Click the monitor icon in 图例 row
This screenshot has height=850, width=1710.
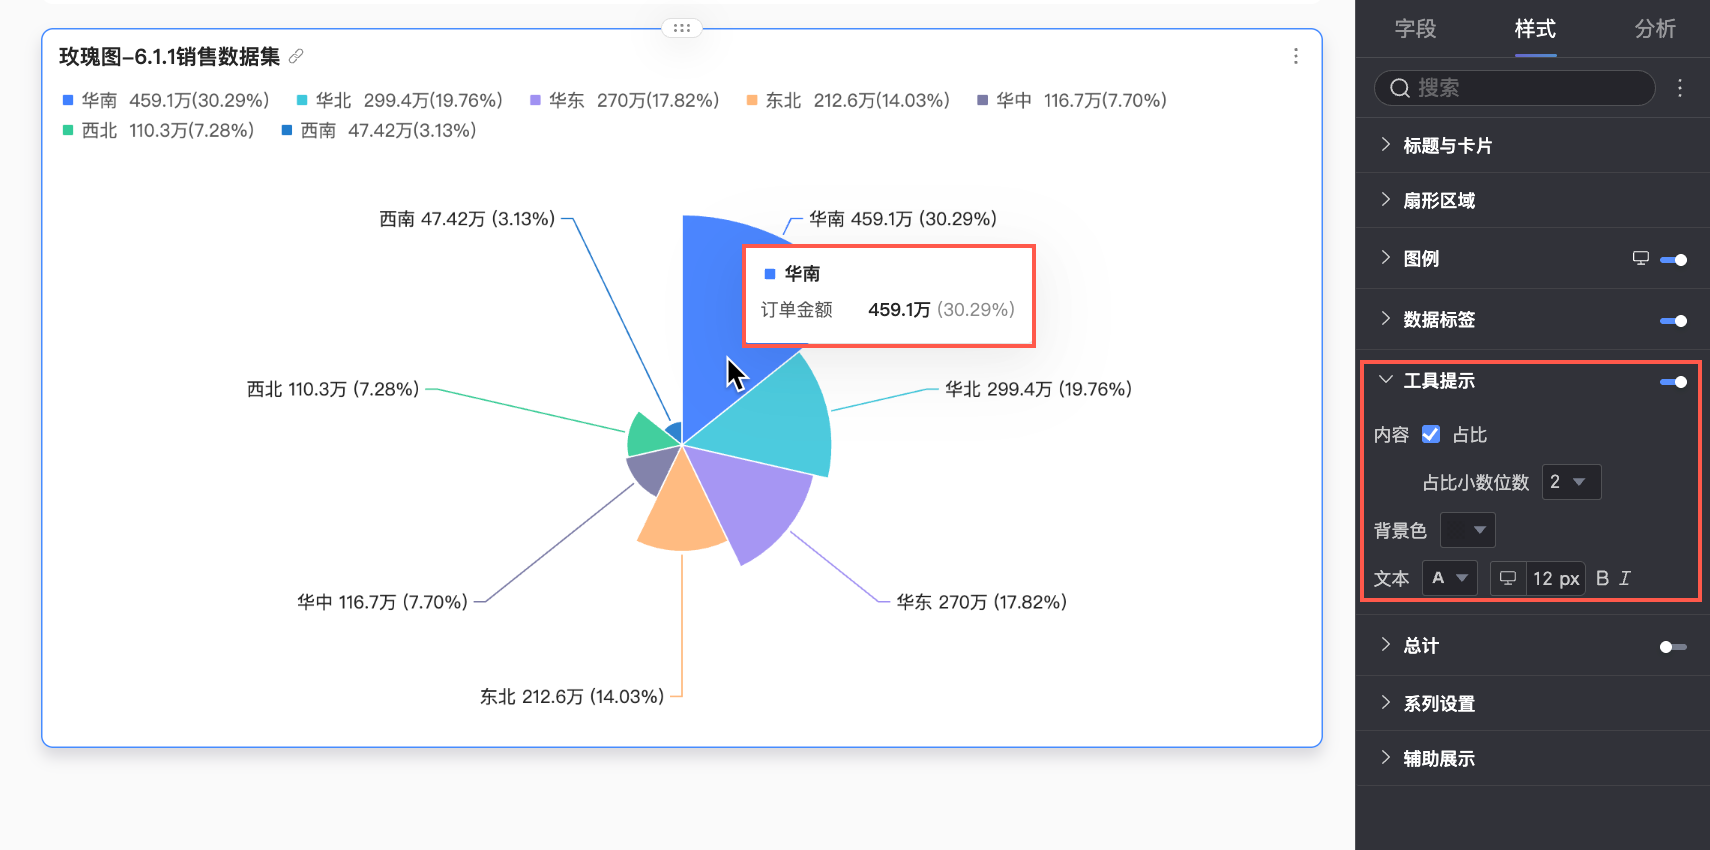click(x=1640, y=258)
